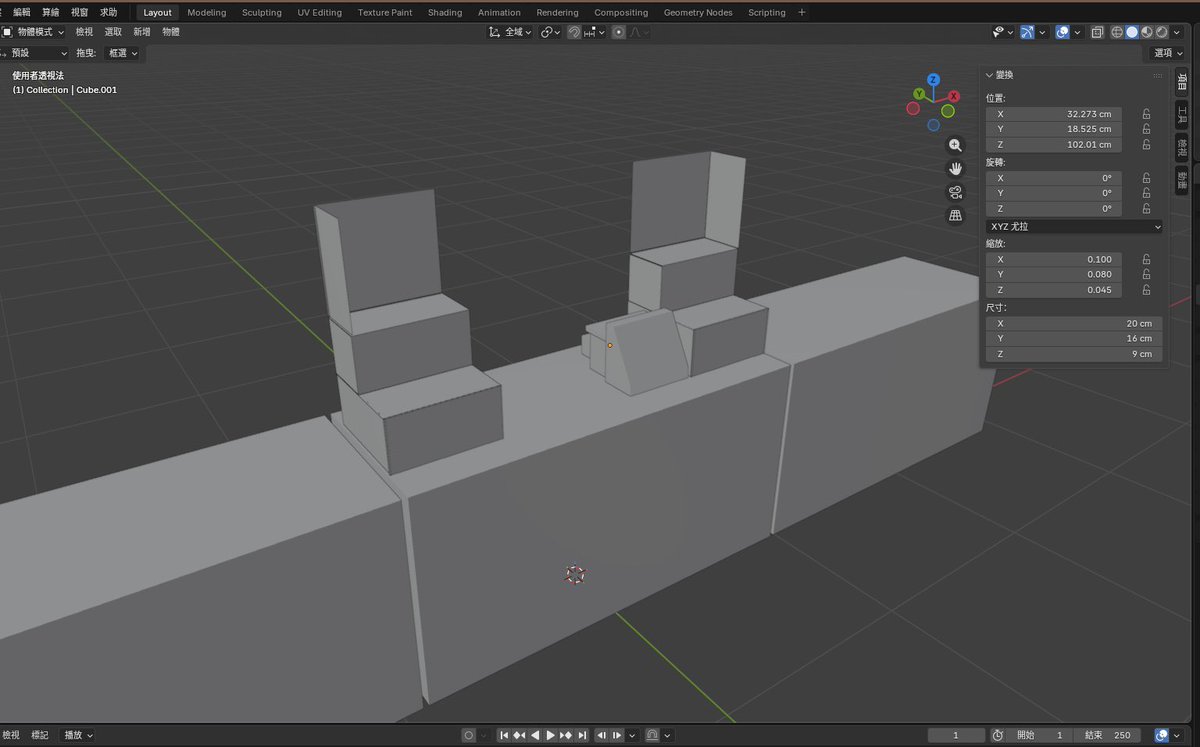Open the 求助 help menu
The image size is (1200, 747).
[108, 12]
